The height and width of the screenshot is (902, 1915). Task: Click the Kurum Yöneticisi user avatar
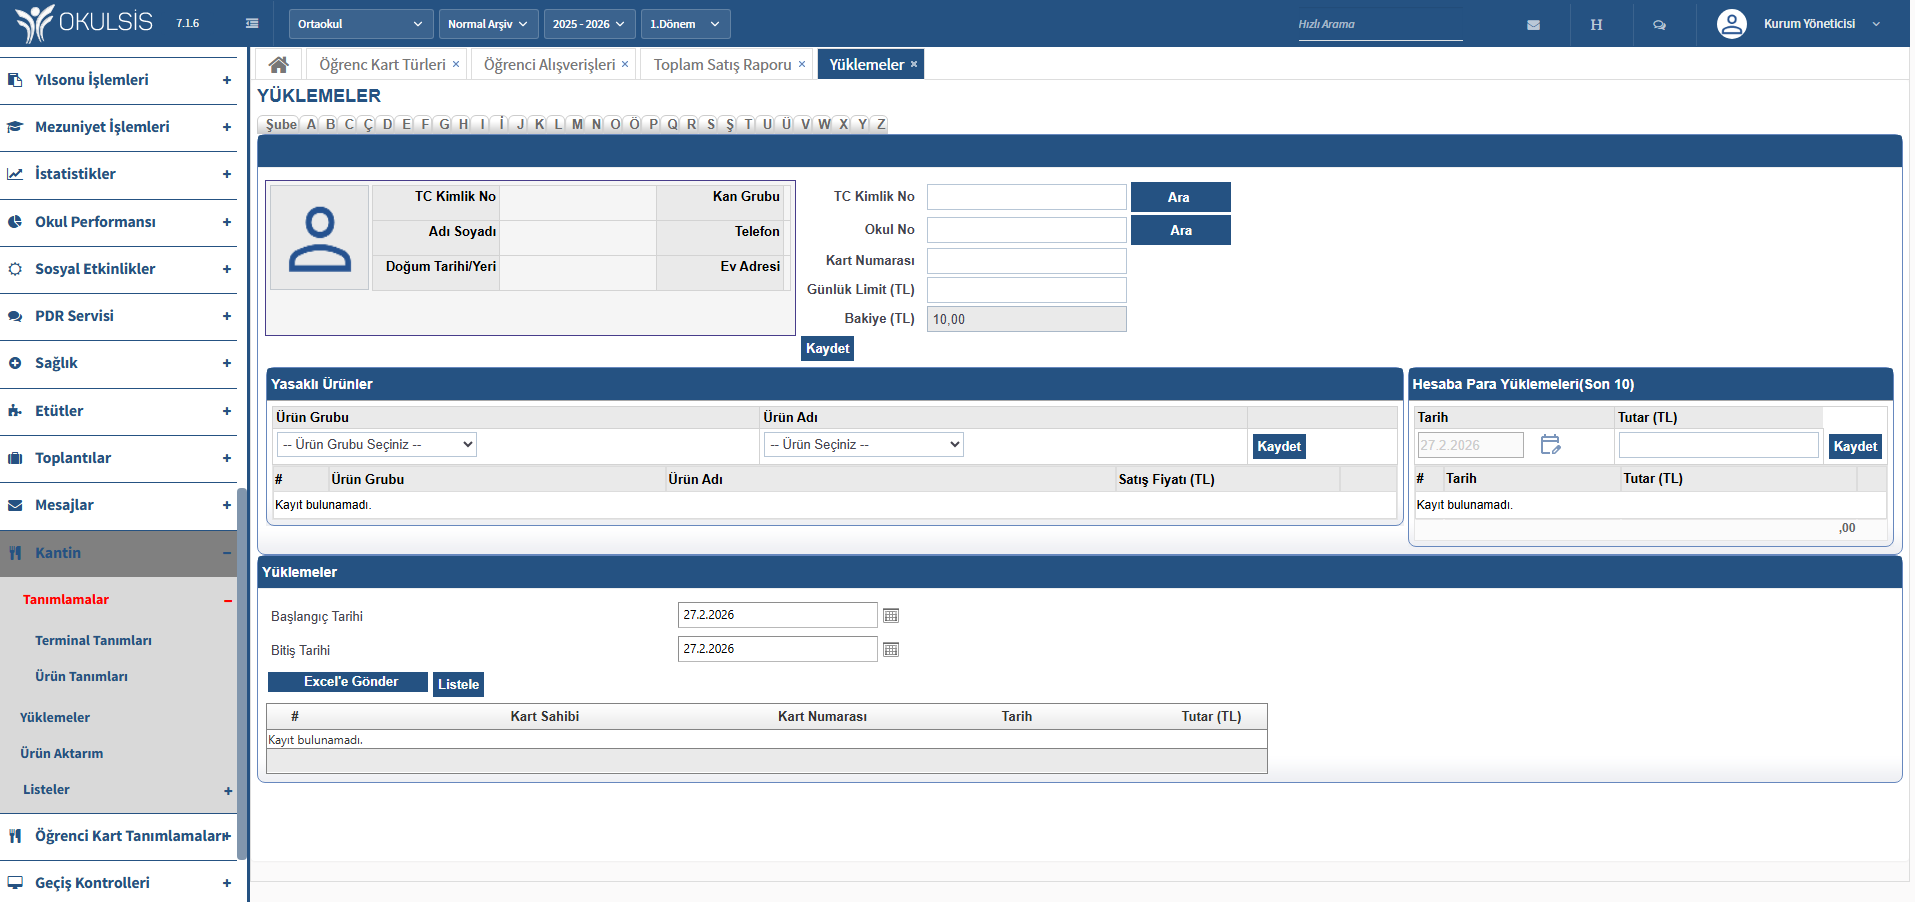1731,24
